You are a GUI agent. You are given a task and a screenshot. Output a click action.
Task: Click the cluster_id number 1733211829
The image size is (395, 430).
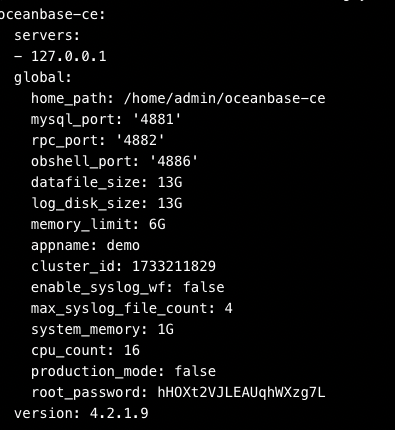[x=174, y=266]
